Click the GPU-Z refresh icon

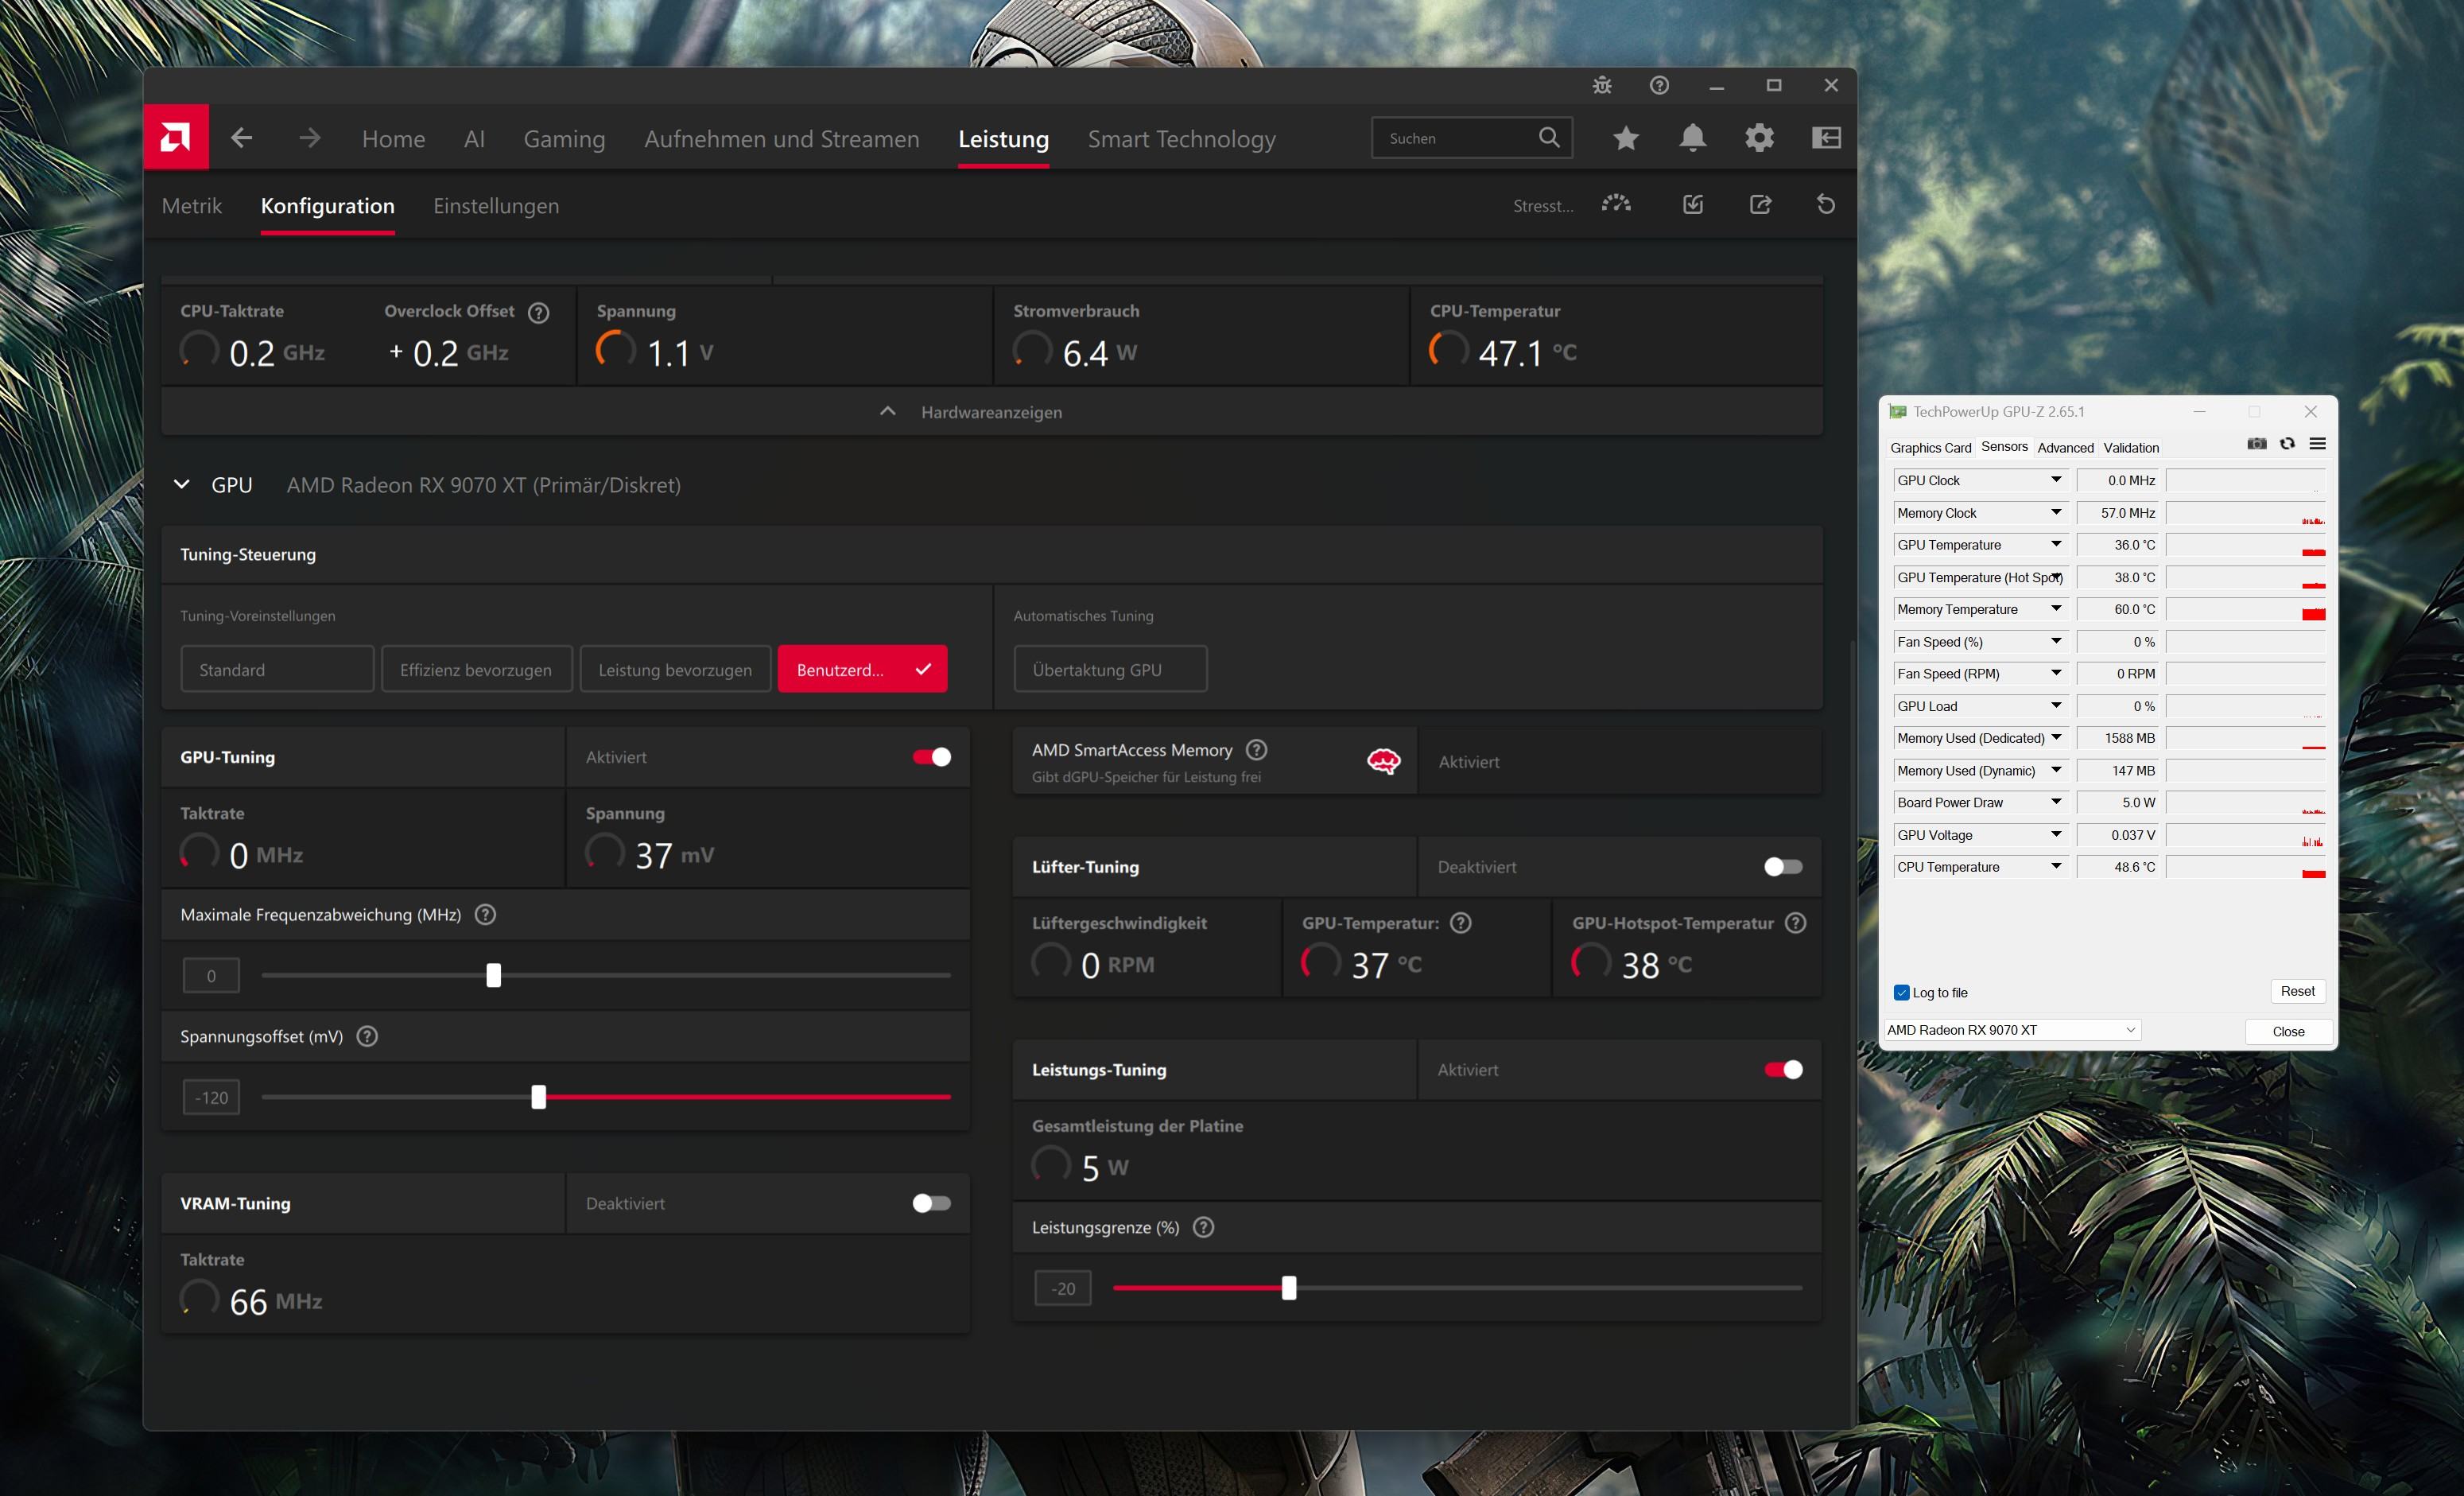pos(2287,444)
